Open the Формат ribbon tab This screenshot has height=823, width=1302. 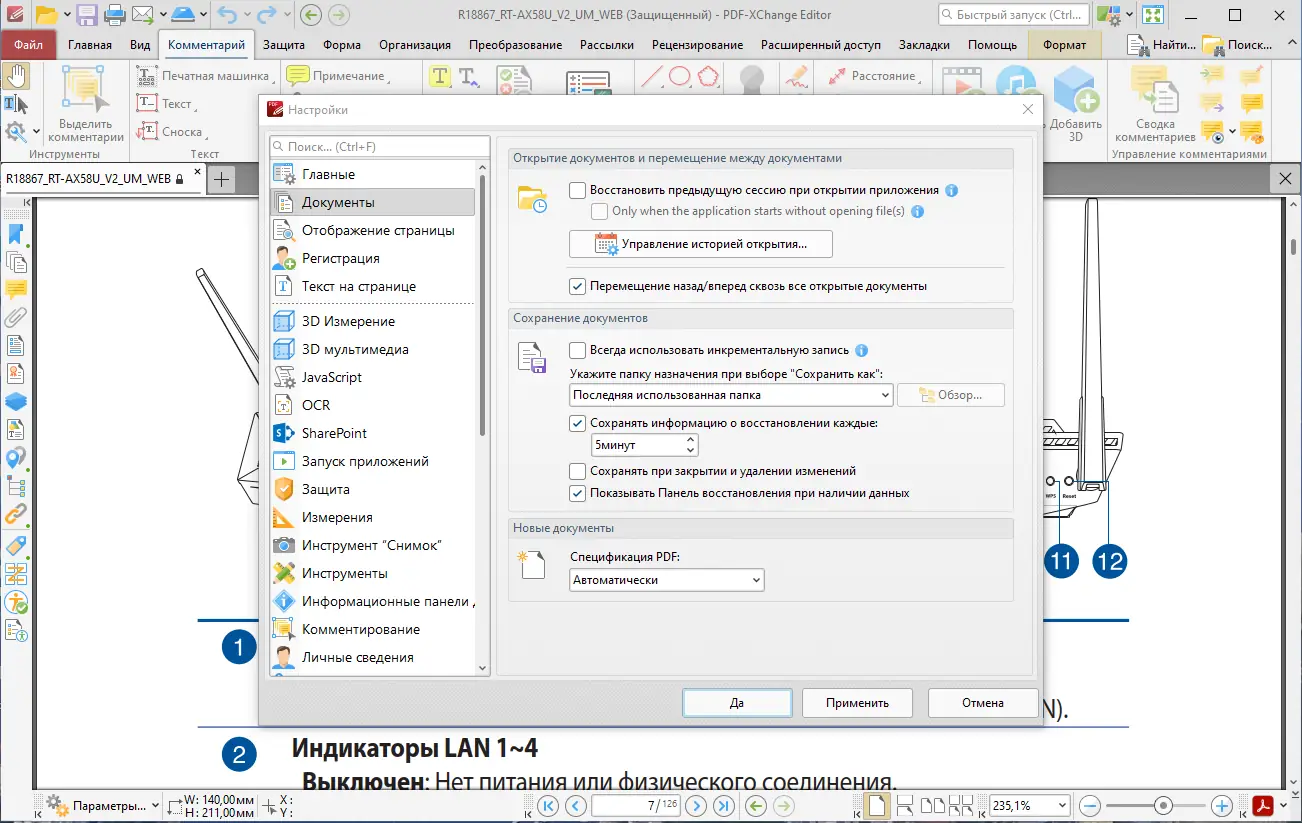[1064, 45]
